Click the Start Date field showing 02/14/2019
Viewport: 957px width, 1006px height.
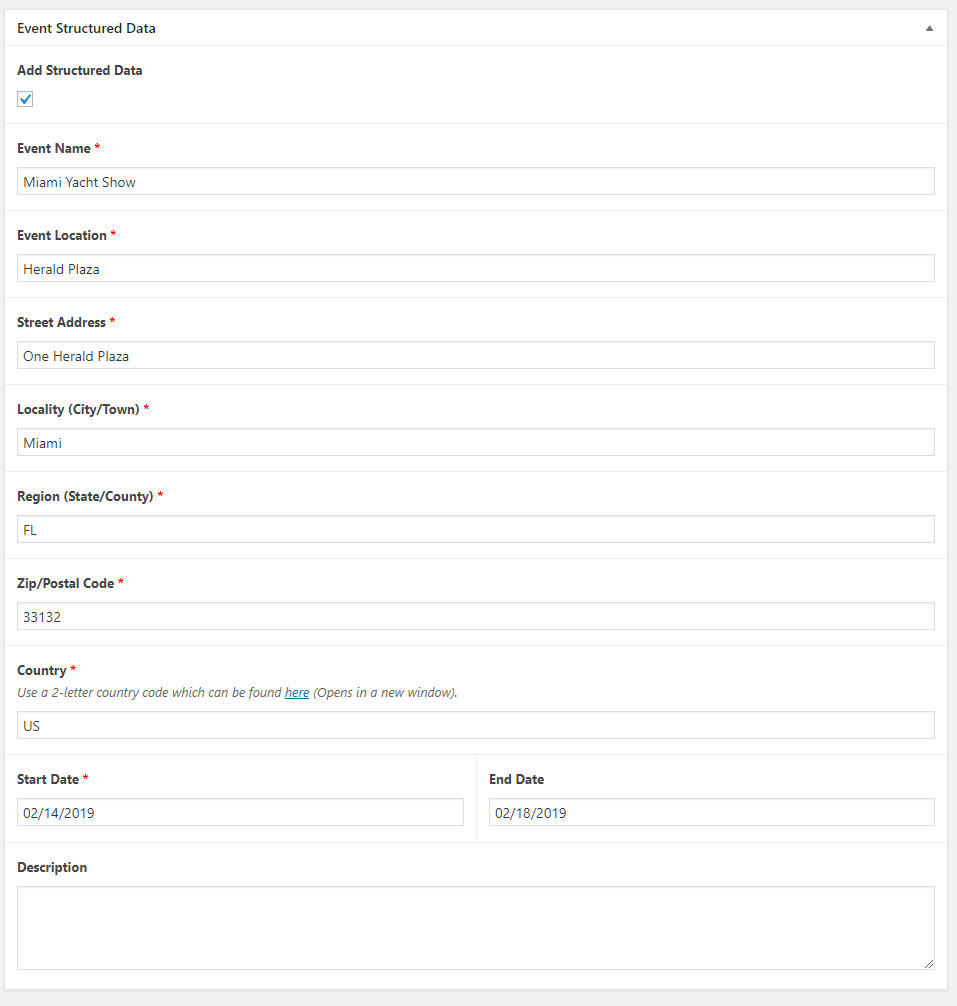[240, 812]
